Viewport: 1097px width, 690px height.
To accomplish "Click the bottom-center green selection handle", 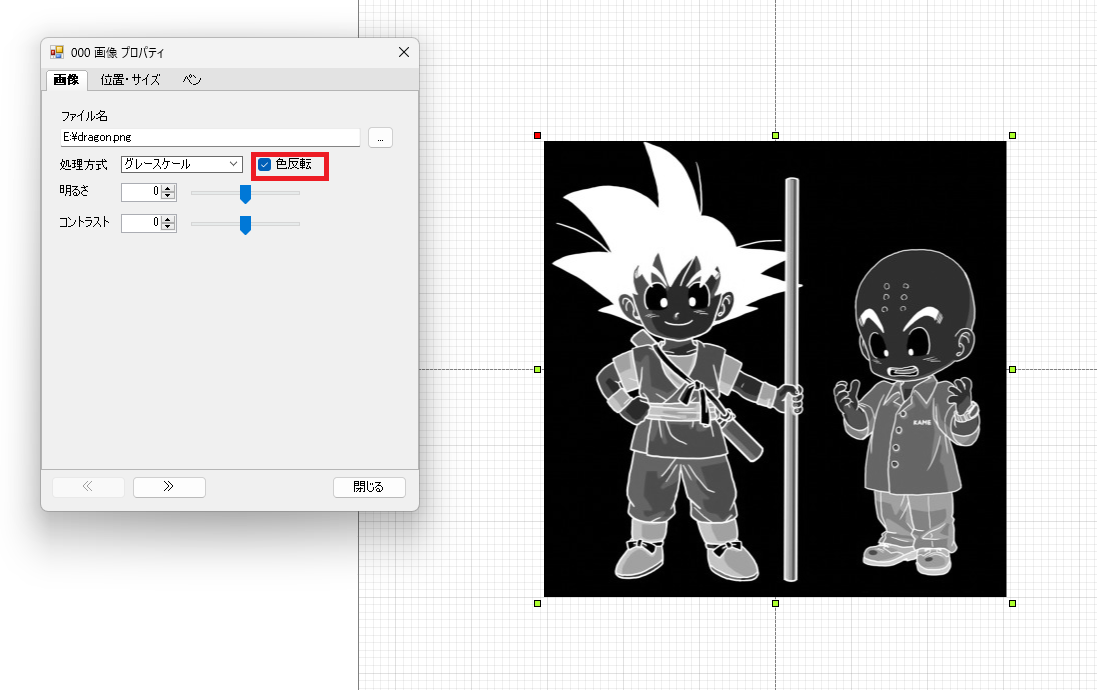I will click(775, 603).
